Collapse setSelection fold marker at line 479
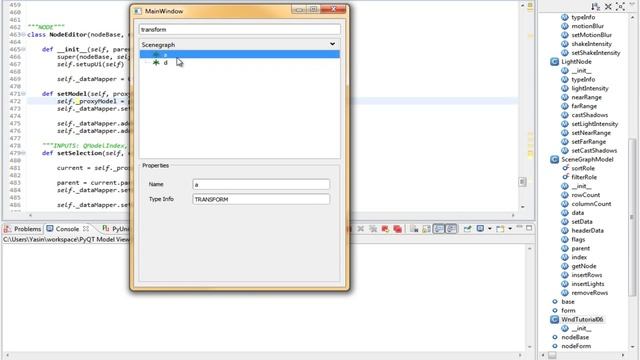 [23, 153]
